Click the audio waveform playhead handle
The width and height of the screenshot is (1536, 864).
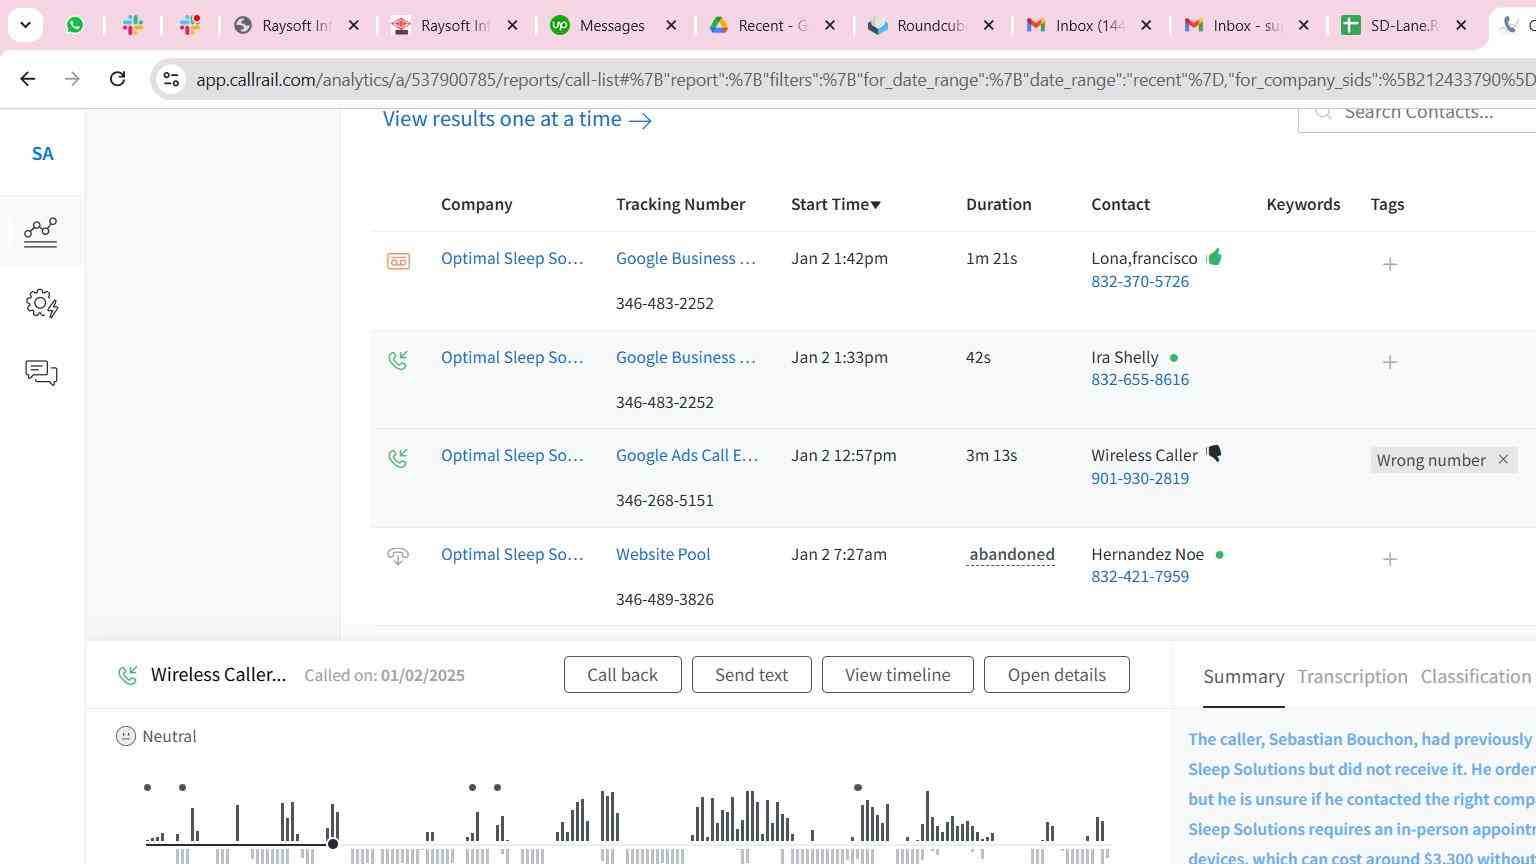click(333, 844)
